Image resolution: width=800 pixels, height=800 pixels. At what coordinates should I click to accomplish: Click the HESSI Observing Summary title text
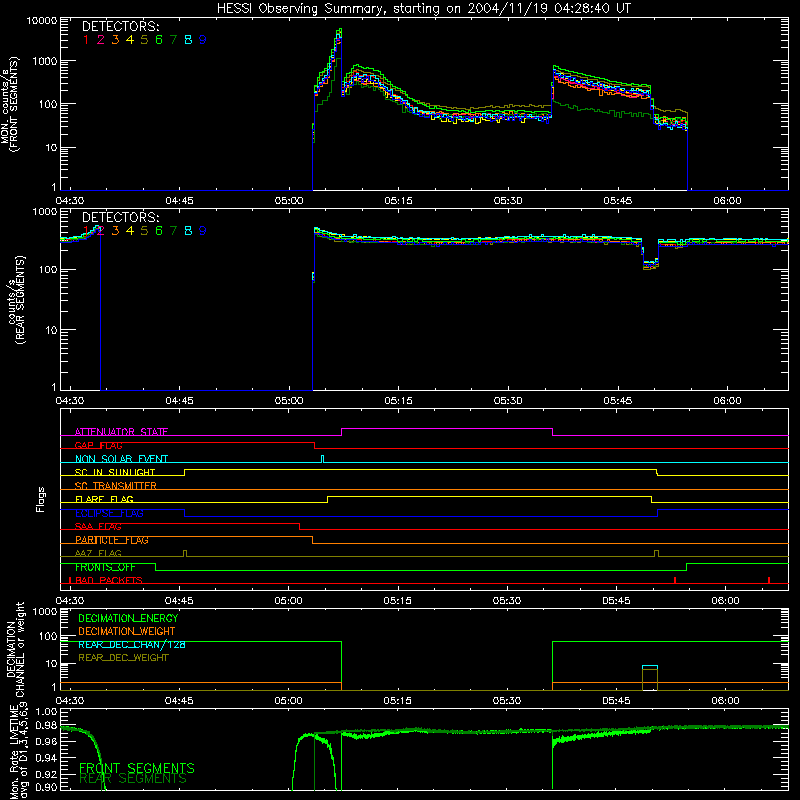click(x=423, y=8)
